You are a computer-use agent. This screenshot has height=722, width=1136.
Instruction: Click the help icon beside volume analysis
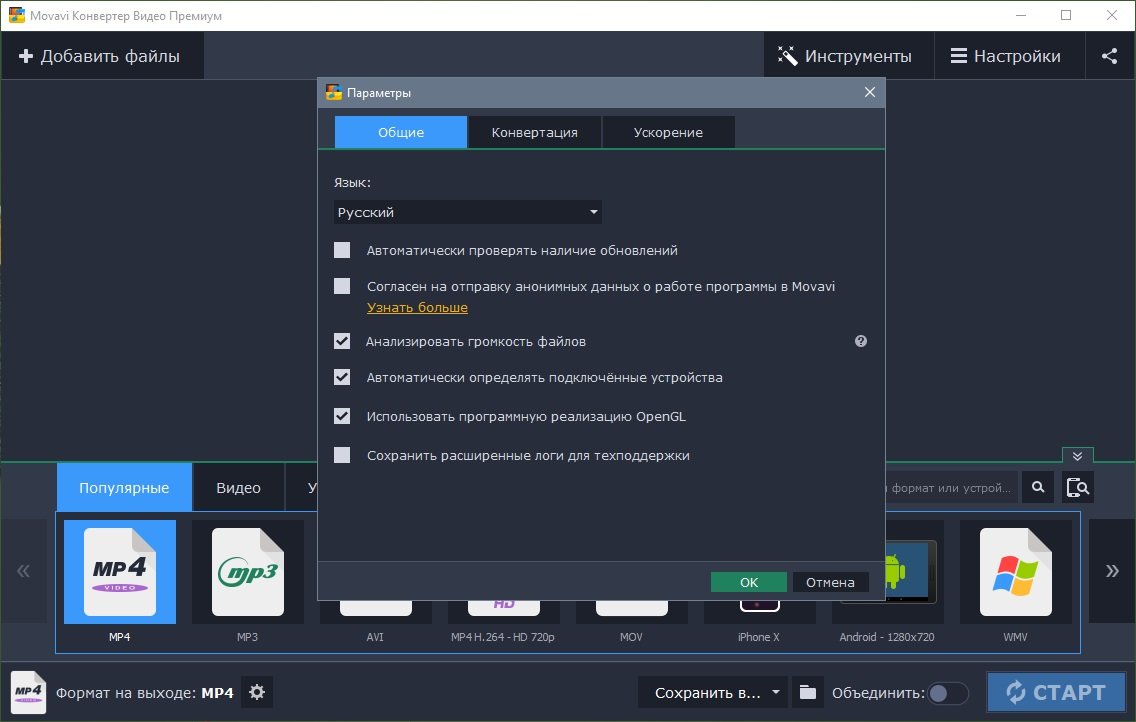(x=860, y=341)
